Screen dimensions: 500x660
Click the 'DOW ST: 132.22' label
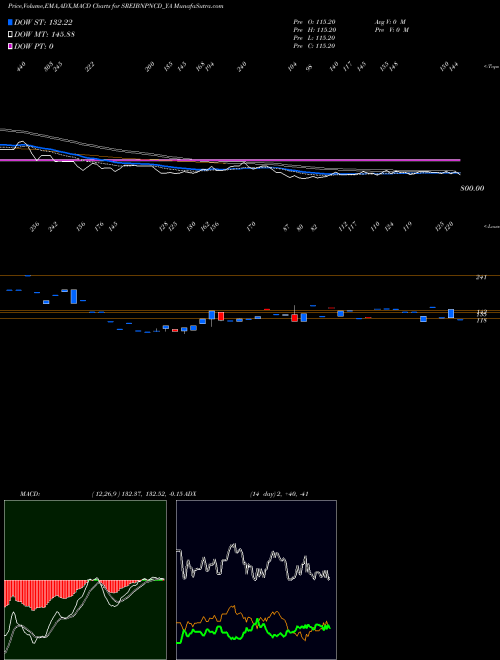click(x=43, y=22)
